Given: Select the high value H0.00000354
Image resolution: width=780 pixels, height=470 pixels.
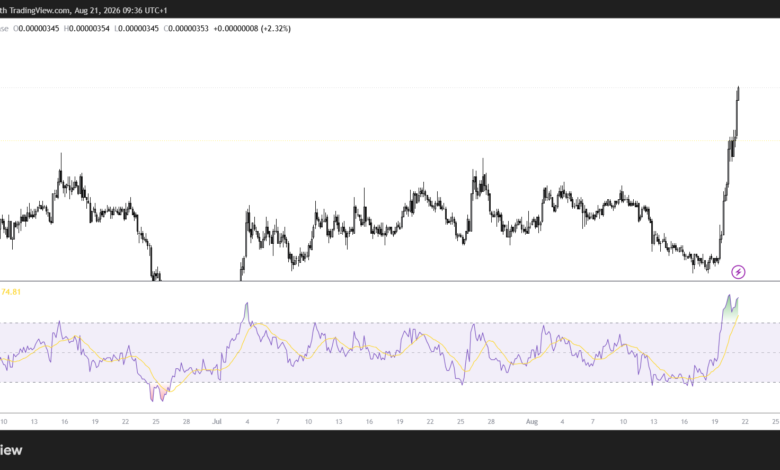Looking at the screenshot, I should tap(87, 29).
